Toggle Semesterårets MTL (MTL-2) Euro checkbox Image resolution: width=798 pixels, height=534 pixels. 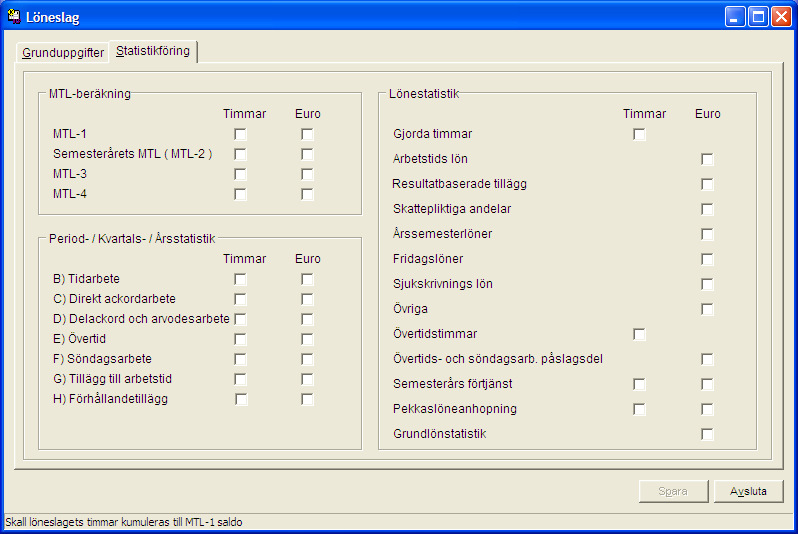coord(307,154)
